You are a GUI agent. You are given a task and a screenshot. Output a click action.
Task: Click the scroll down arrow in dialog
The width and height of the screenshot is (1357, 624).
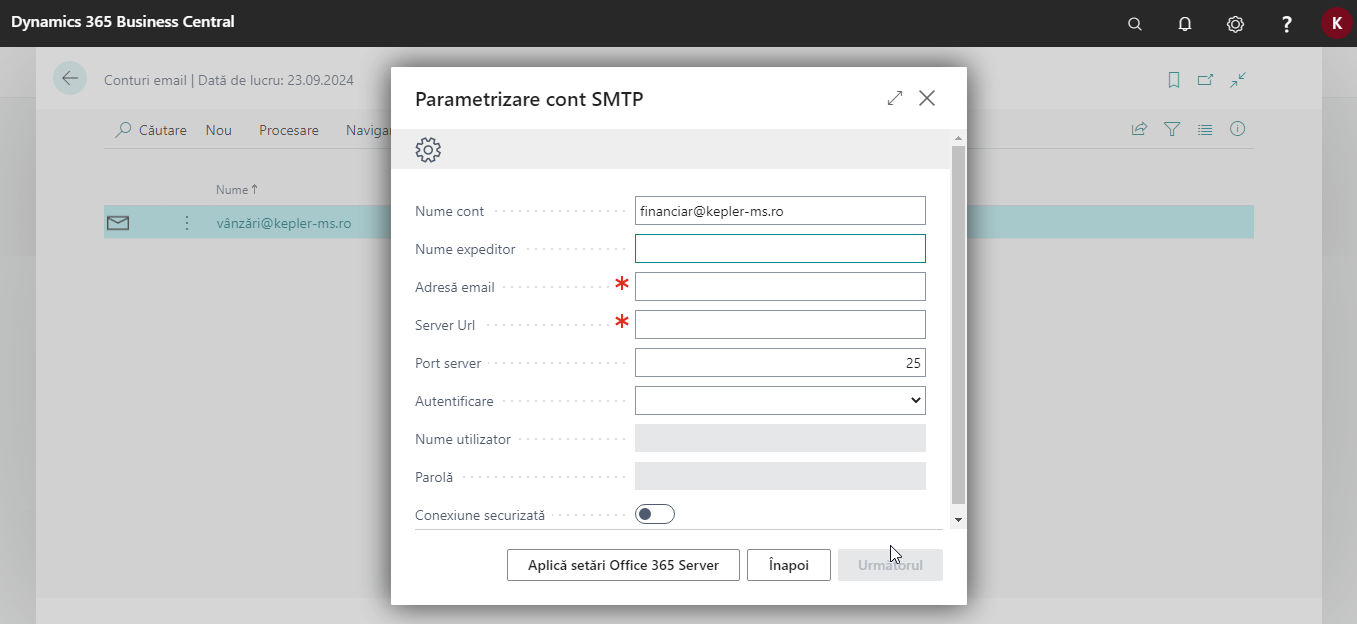(958, 520)
